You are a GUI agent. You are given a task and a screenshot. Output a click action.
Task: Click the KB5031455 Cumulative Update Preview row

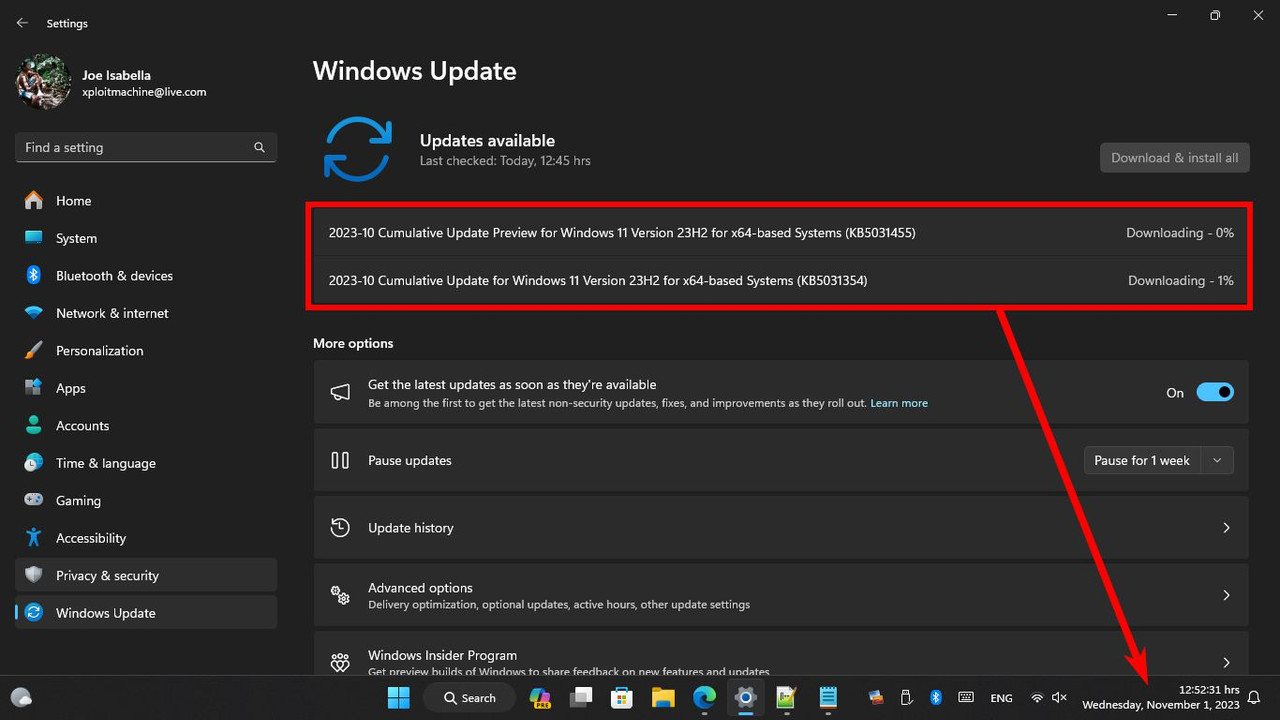click(x=780, y=233)
